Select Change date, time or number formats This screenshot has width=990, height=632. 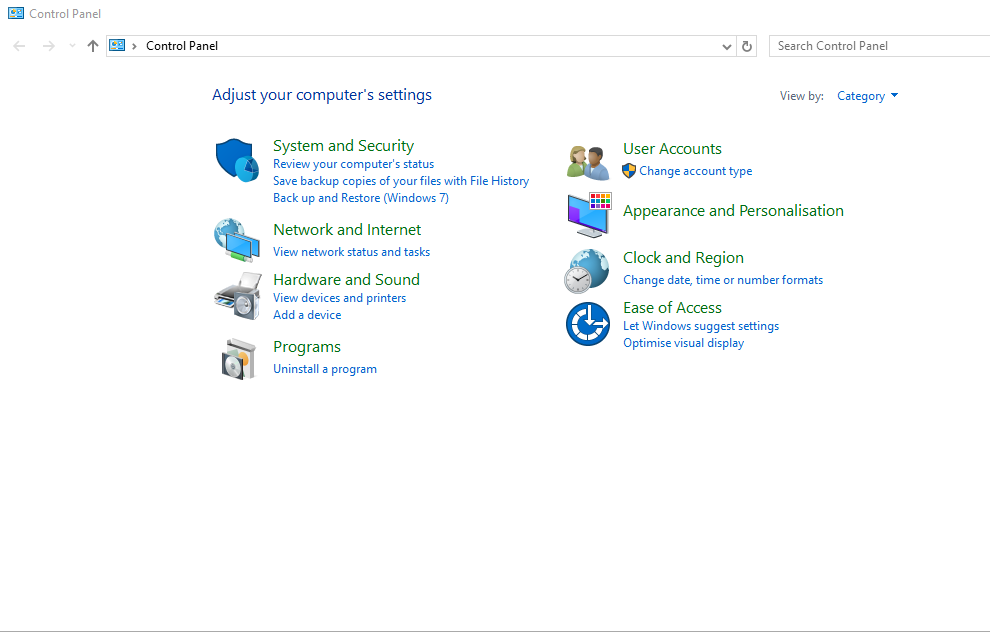coord(723,280)
